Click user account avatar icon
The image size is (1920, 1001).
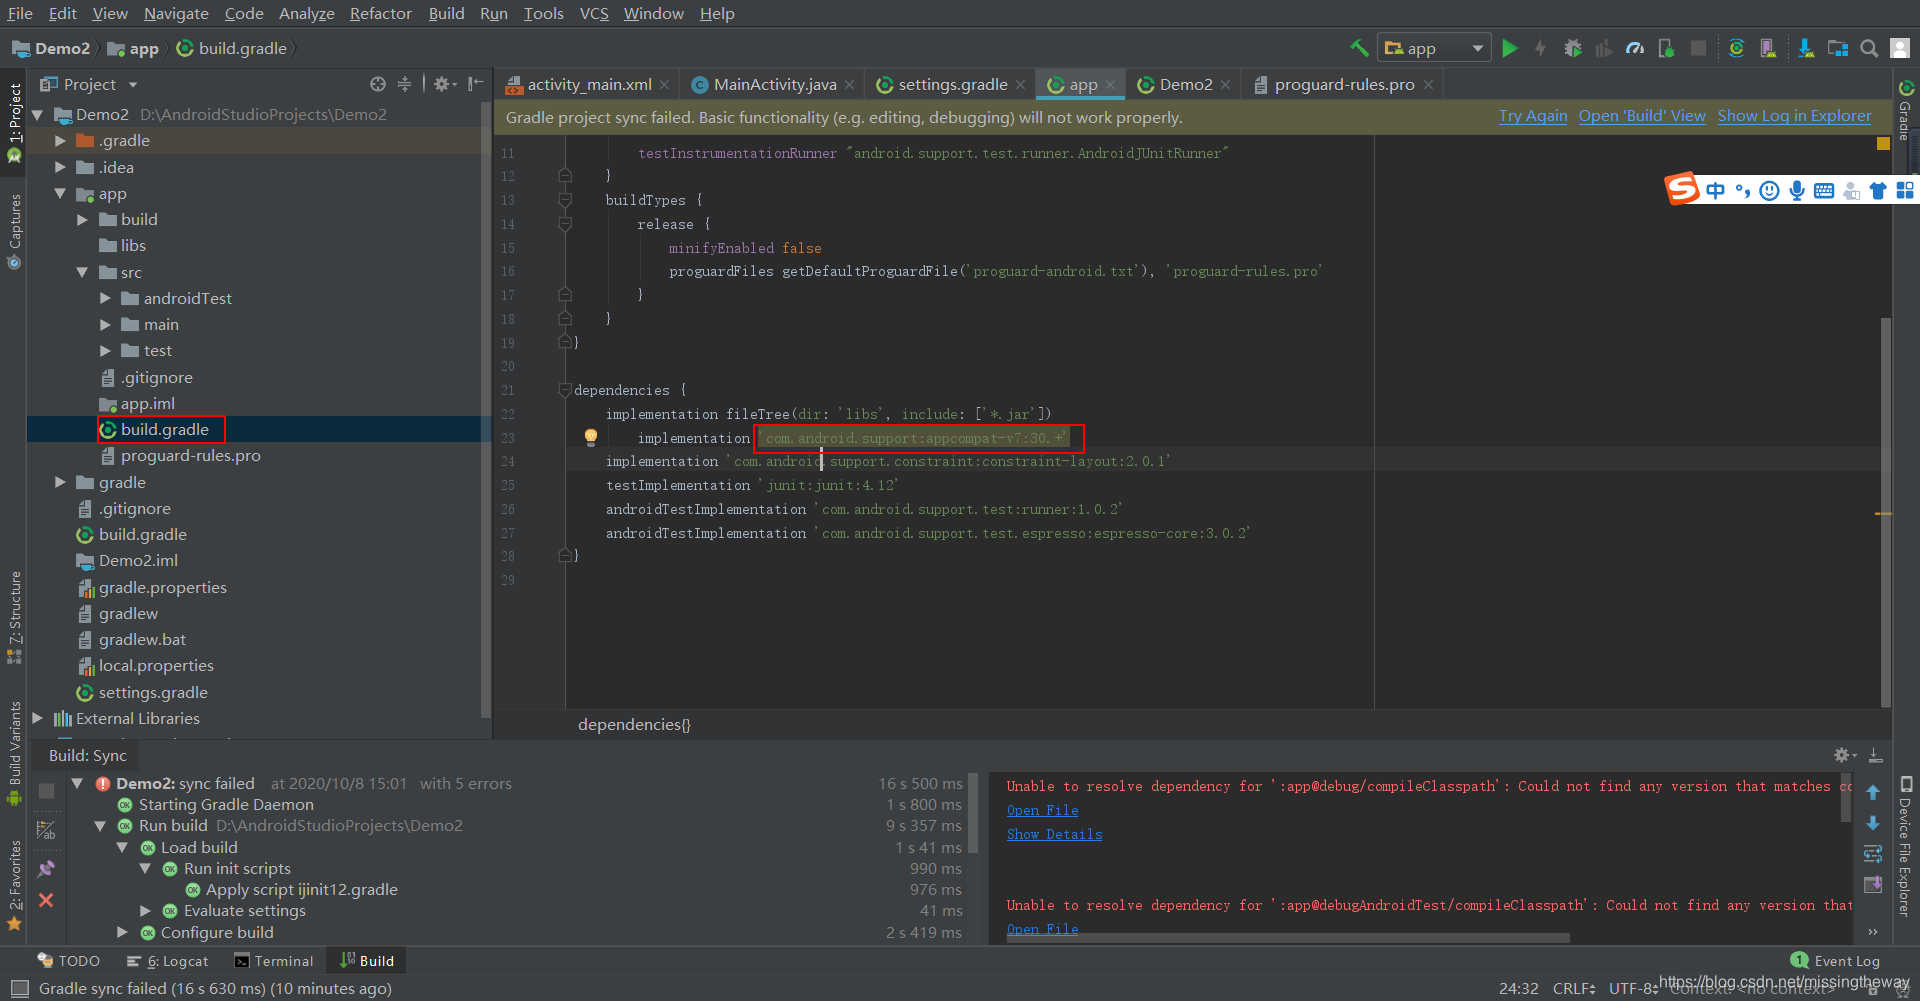(x=1901, y=48)
